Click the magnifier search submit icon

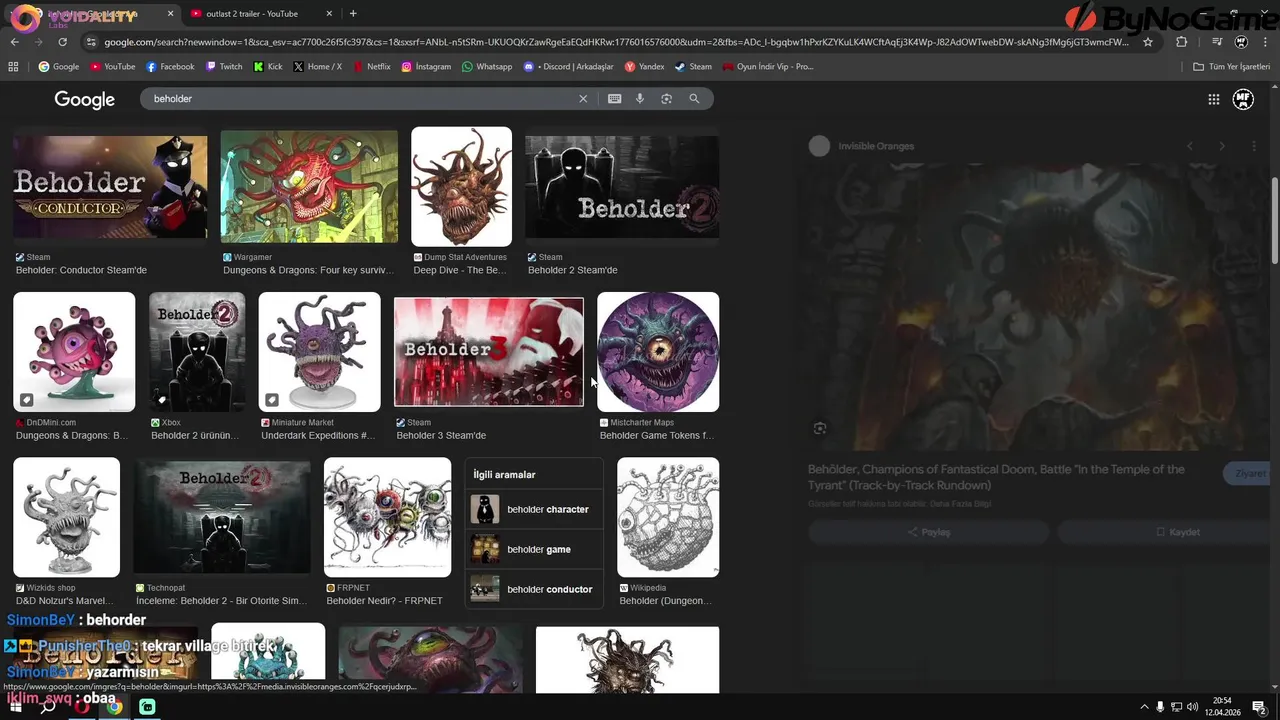tap(694, 99)
